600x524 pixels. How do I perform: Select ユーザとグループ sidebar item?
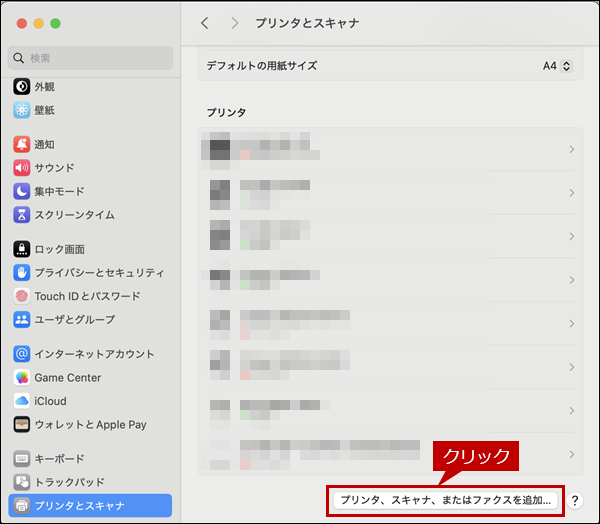(74, 320)
